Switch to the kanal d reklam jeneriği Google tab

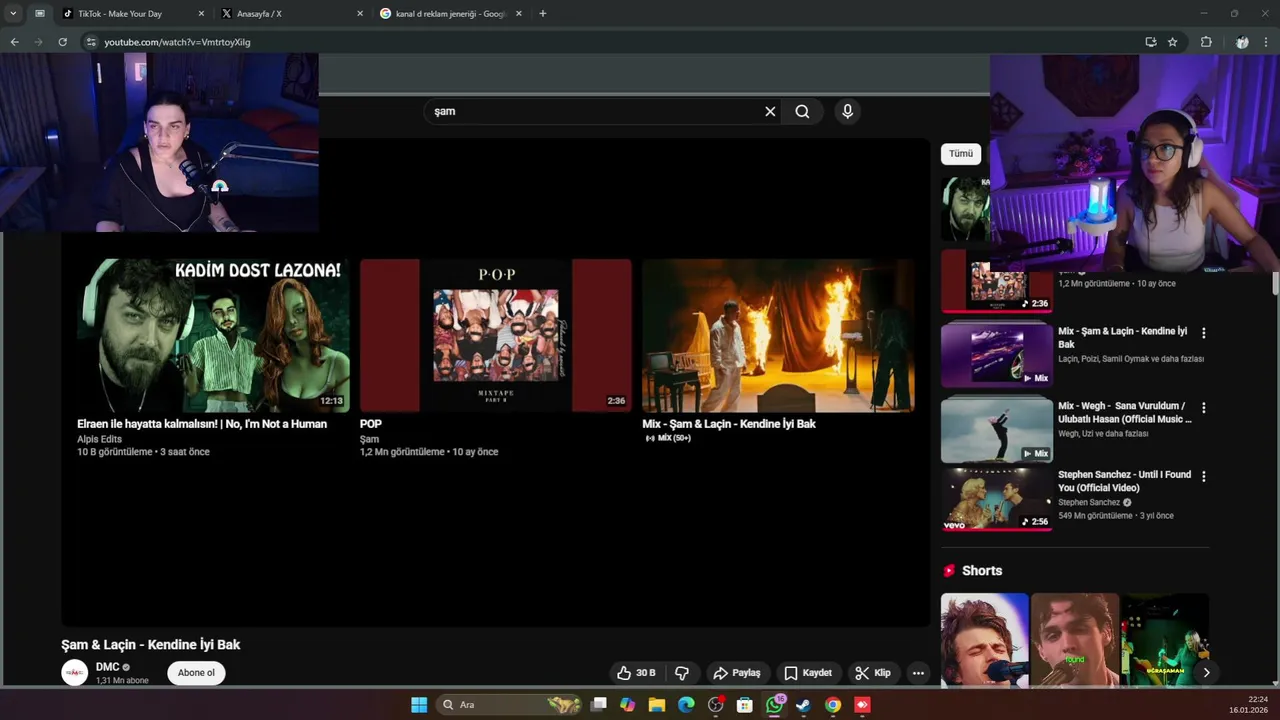pyautogui.click(x=450, y=14)
